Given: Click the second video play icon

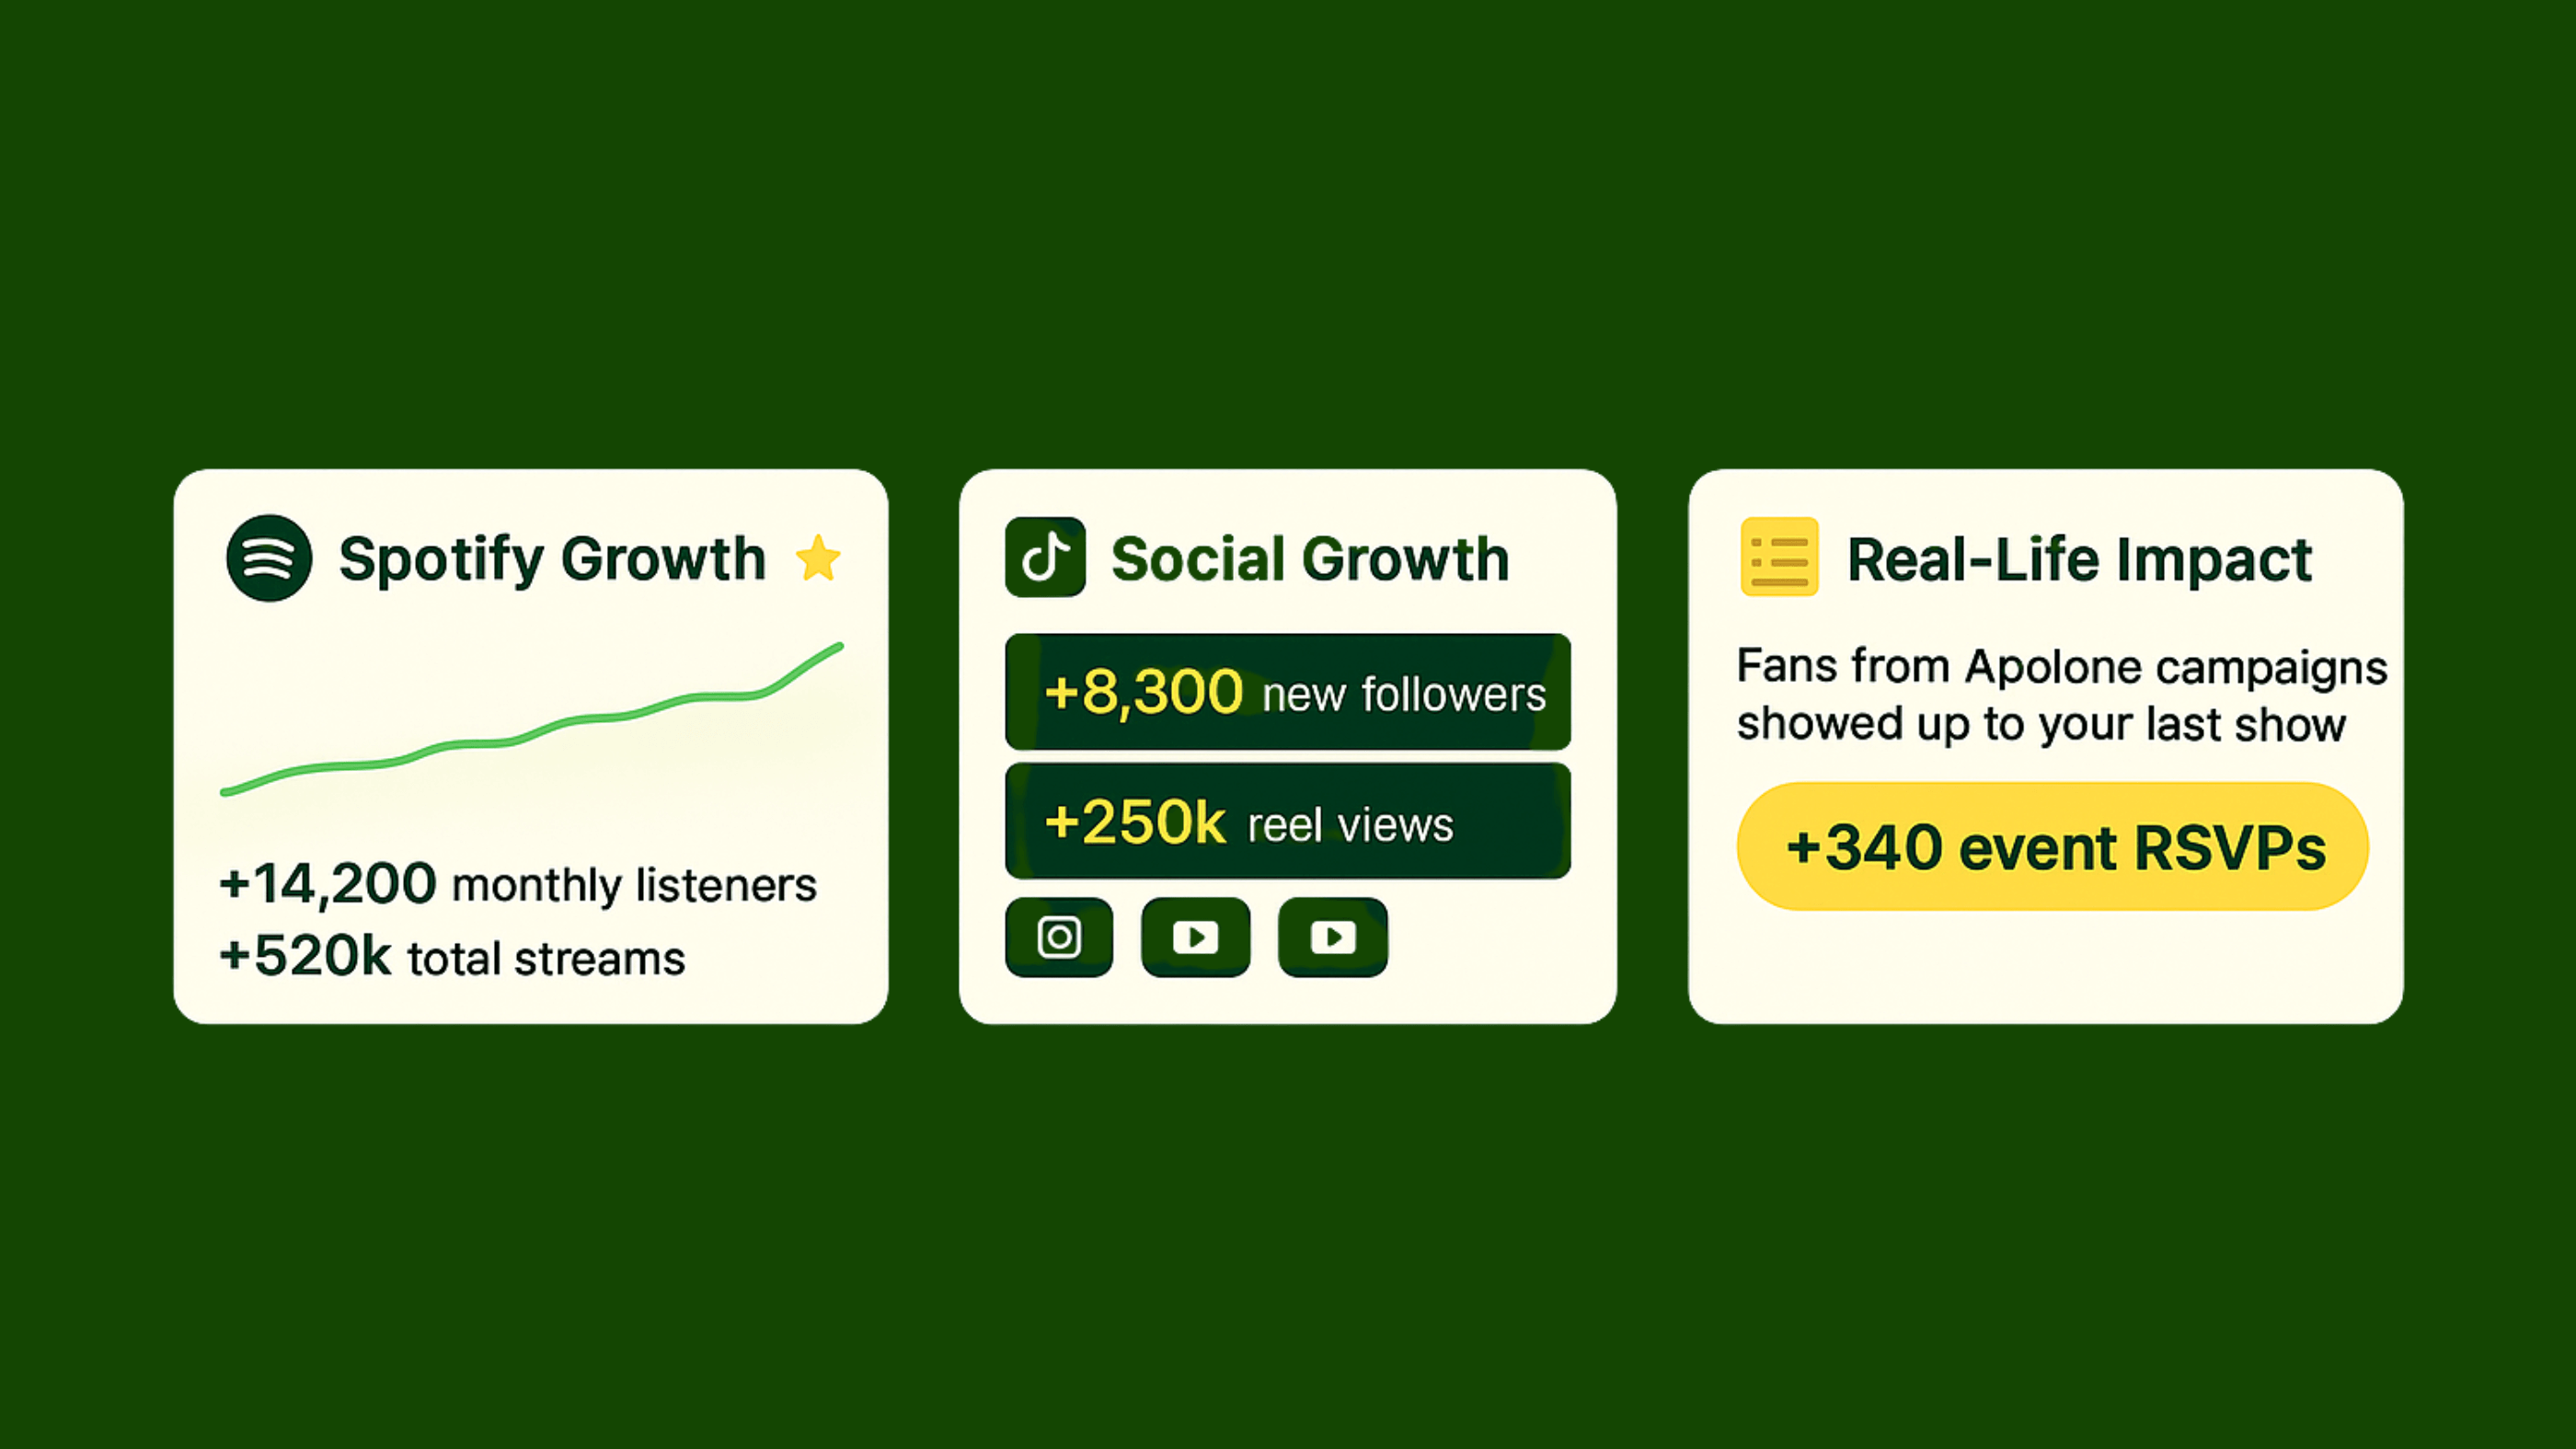Looking at the screenshot, I should click(1333, 937).
